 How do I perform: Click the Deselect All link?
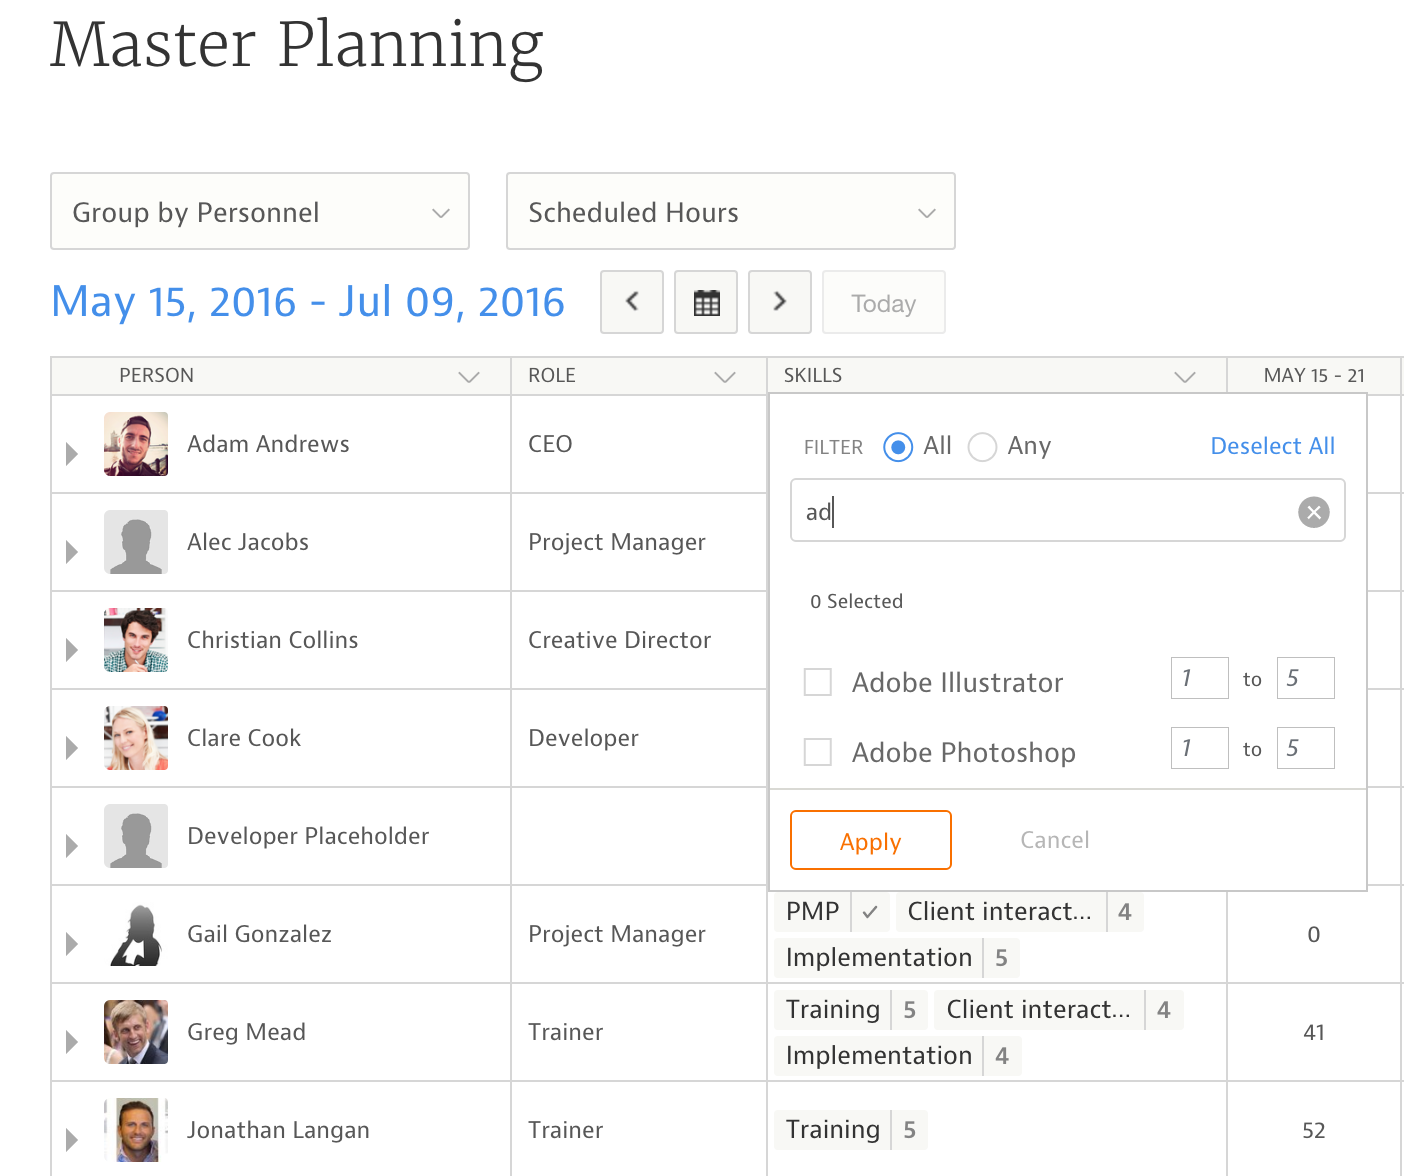[x=1272, y=446]
